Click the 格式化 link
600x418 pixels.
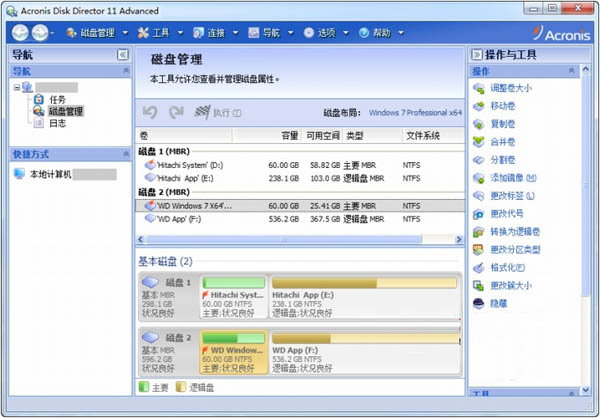(x=507, y=268)
